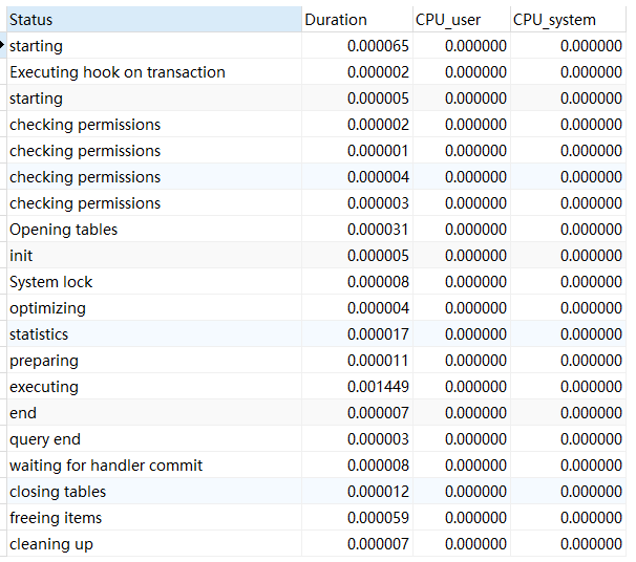The width and height of the screenshot is (636, 562).
Task: Click the duration value 0.000065
Action: click(x=378, y=46)
